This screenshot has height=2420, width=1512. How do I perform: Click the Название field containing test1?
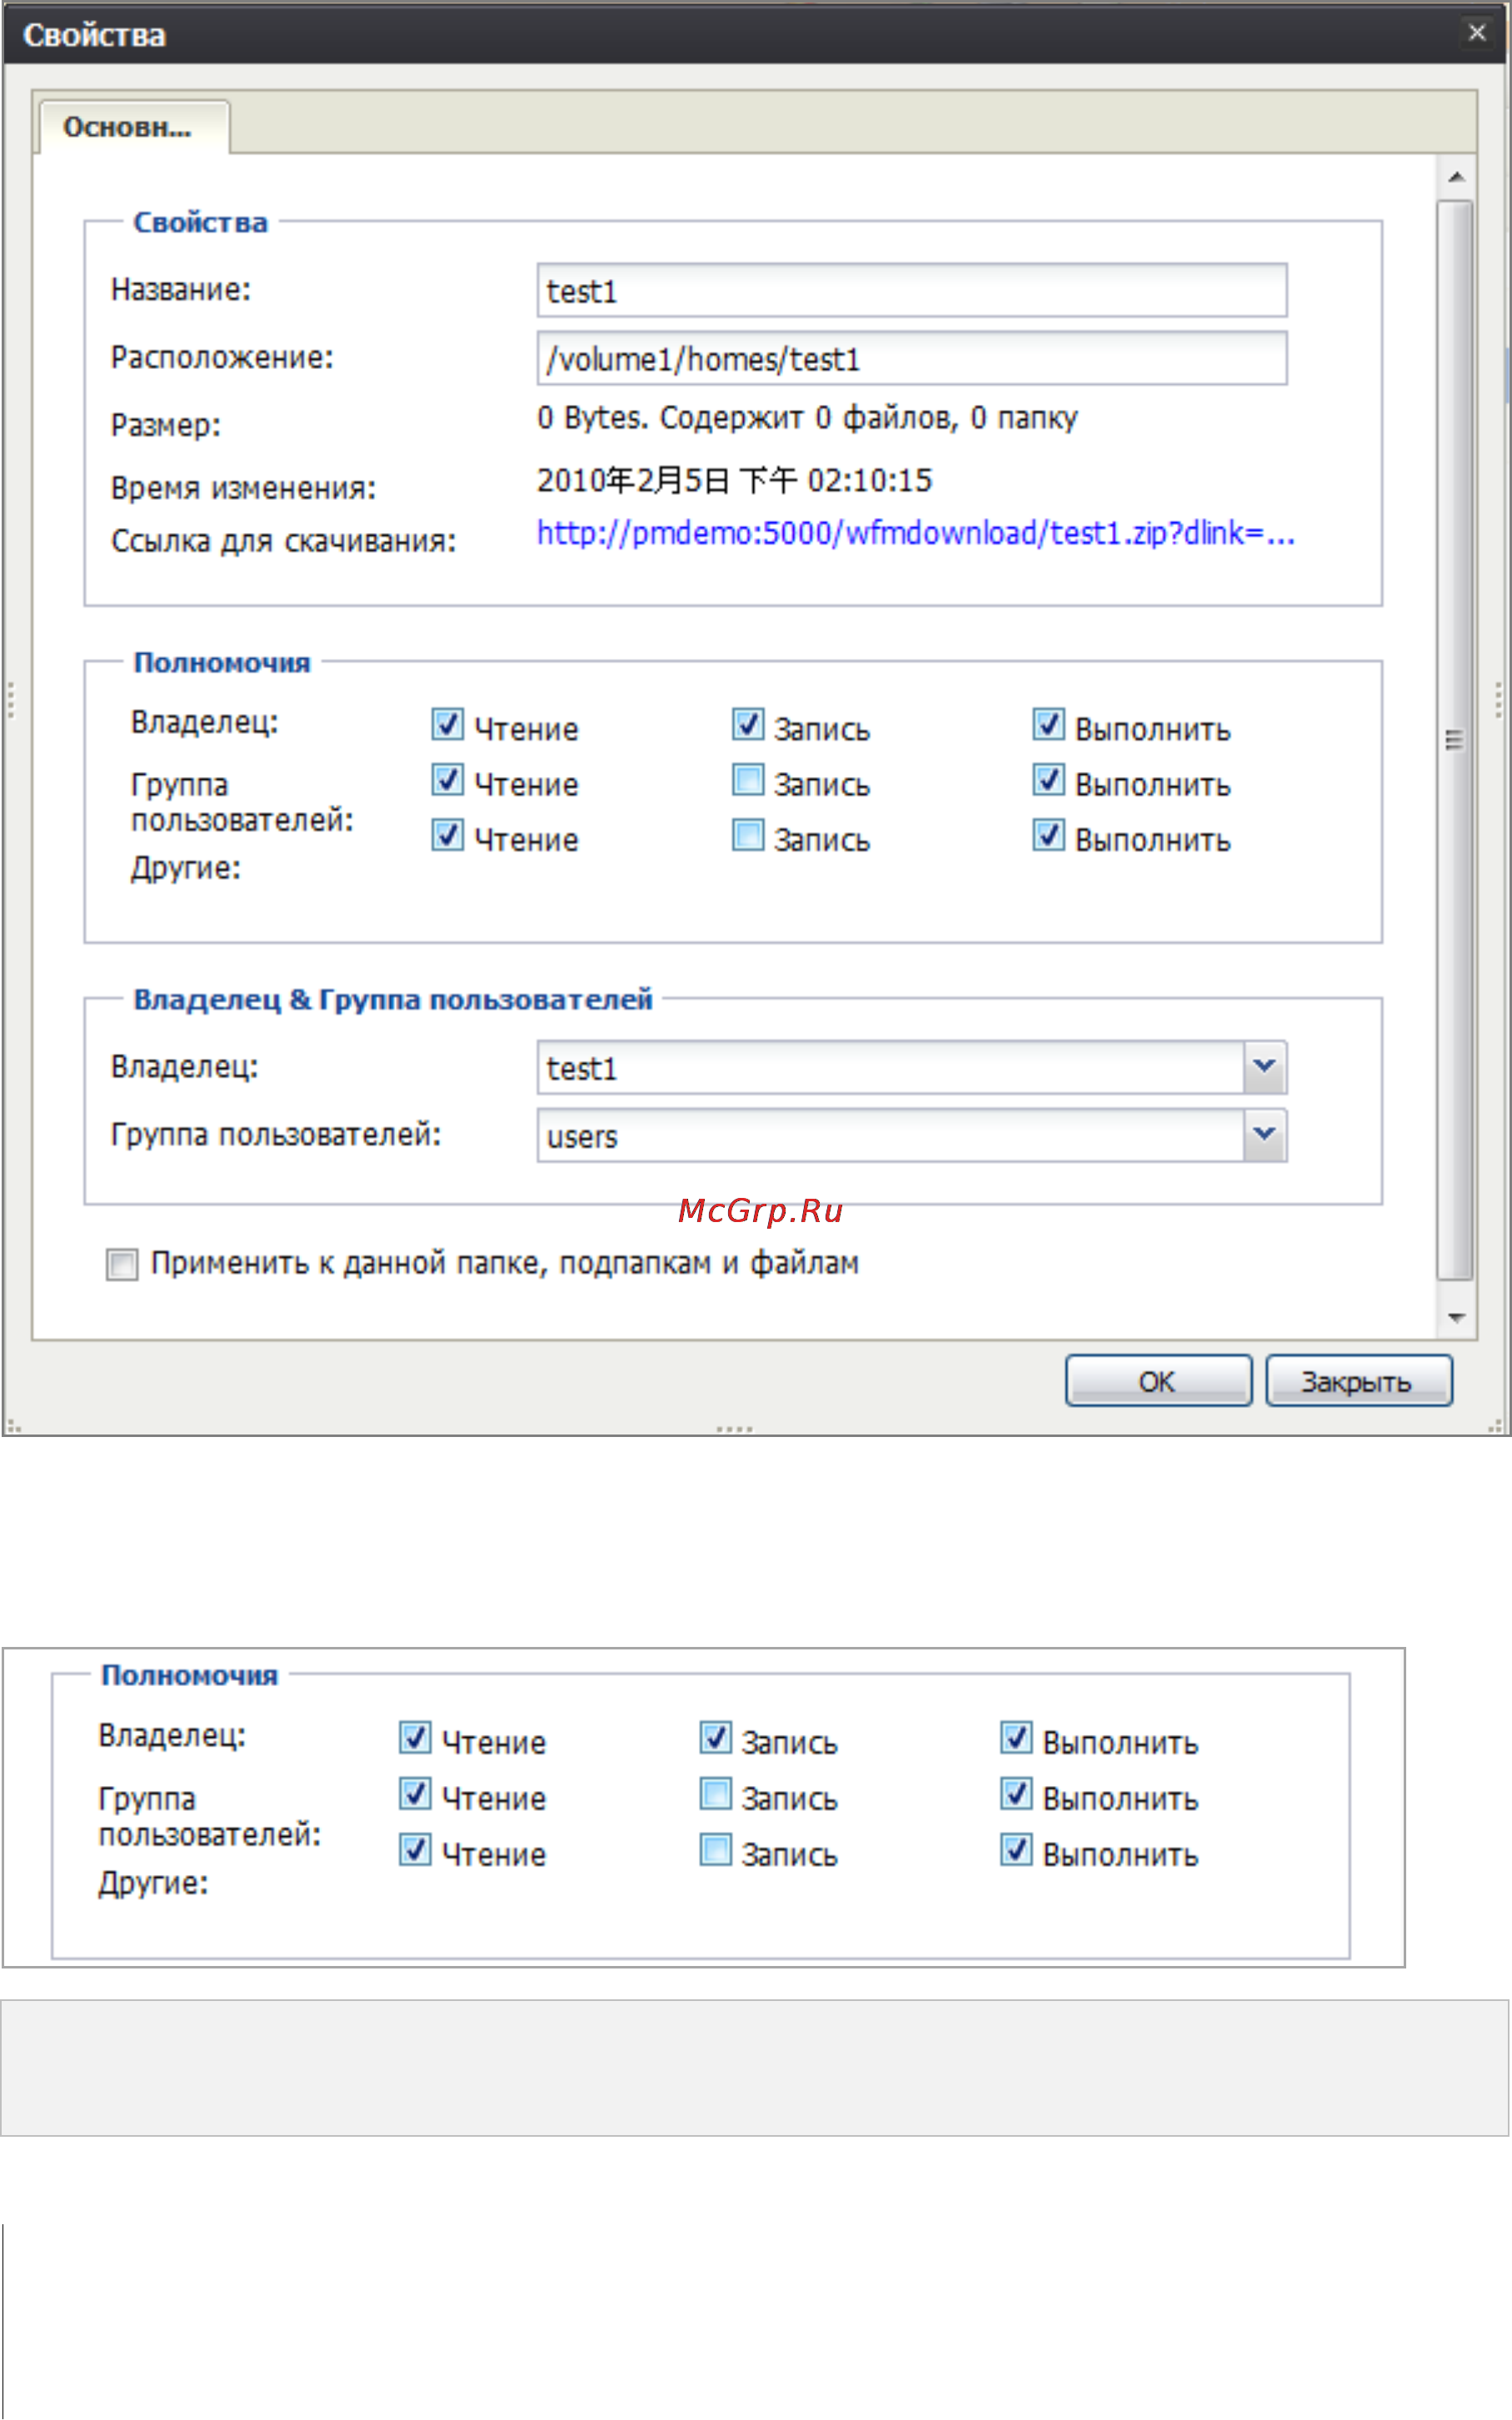pos(911,291)
